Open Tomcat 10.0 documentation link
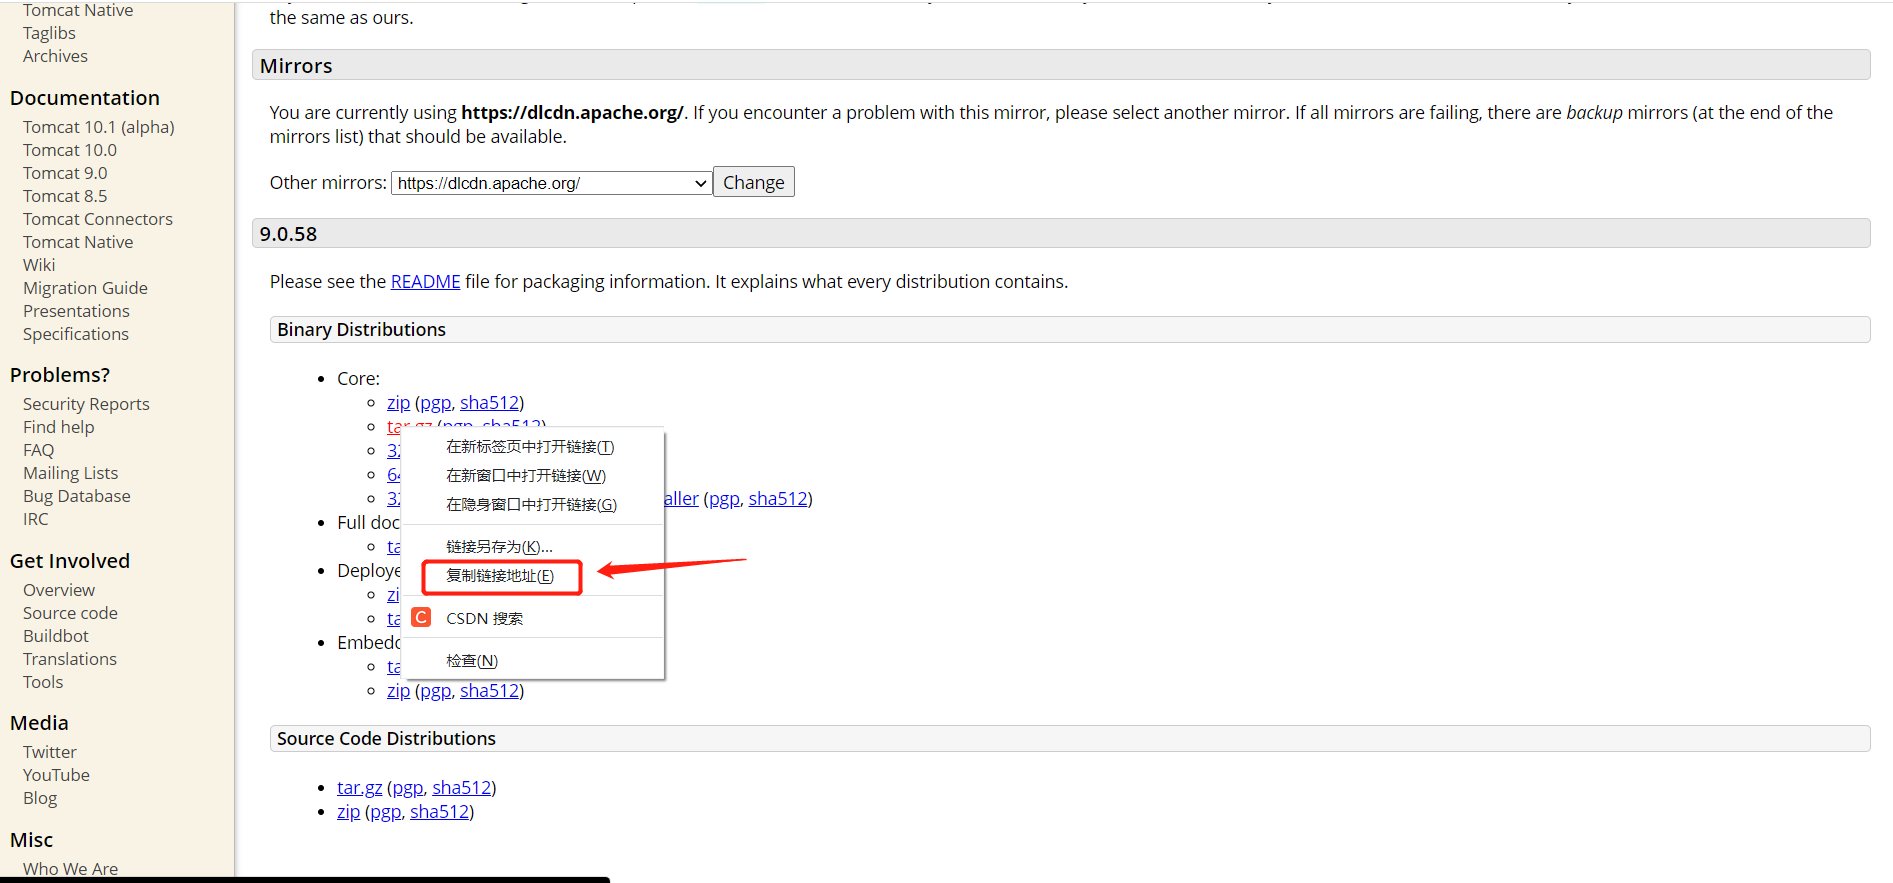The image size is (1893, 883). pos(70,150)
